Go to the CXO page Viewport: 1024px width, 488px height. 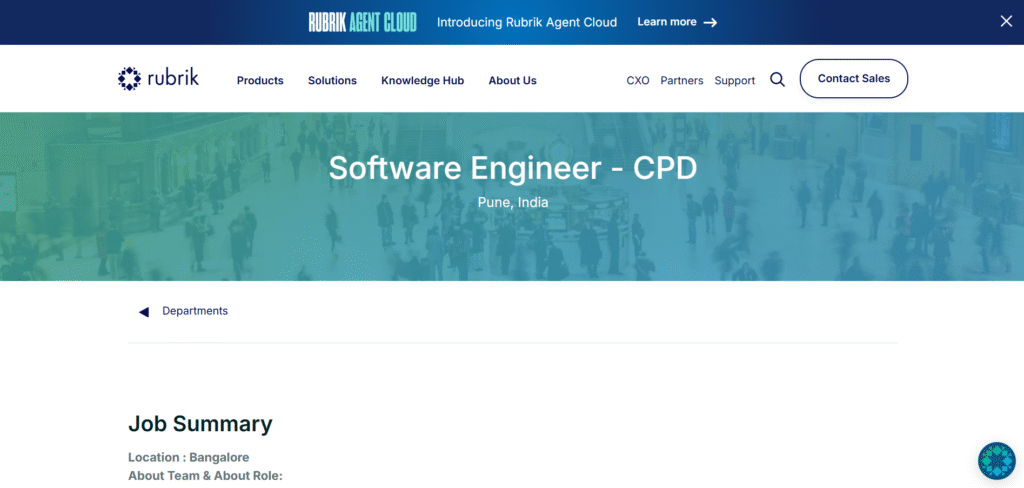pos(638,80)
